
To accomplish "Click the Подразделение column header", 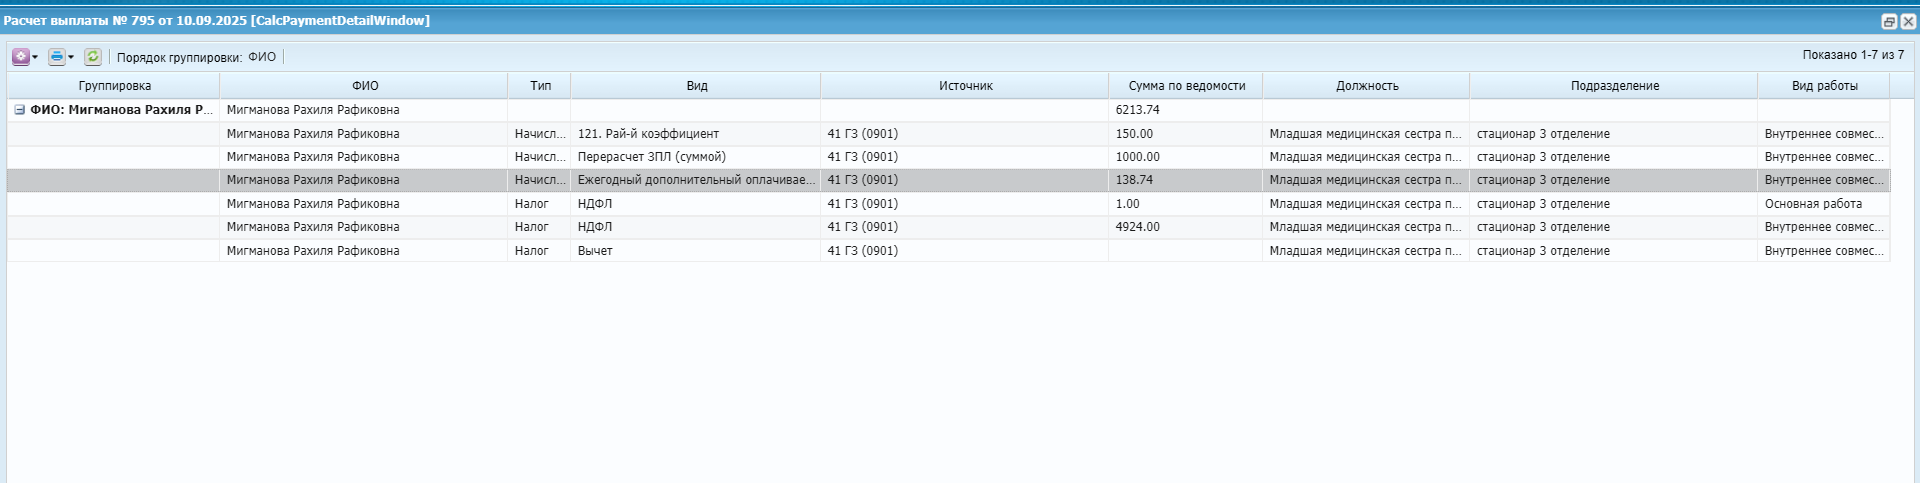I will click(x=1614, y=86).
